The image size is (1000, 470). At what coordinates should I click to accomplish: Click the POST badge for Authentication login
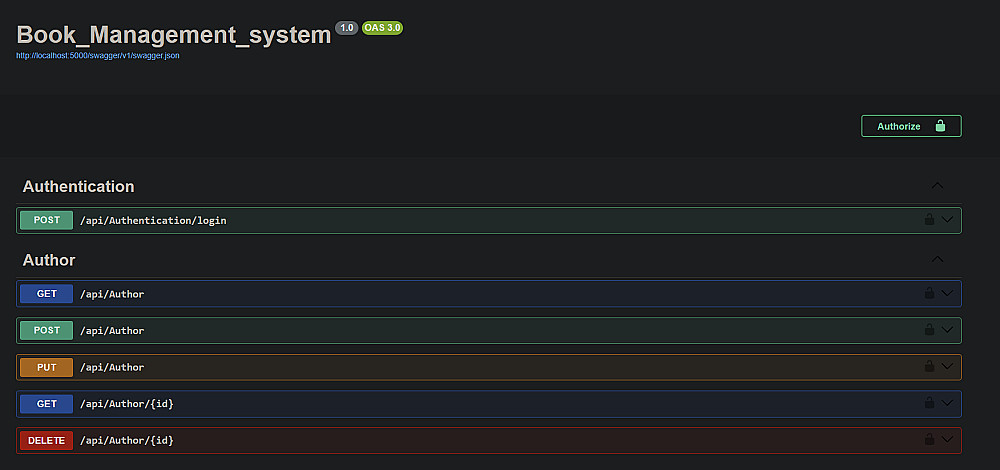point(46,220)
